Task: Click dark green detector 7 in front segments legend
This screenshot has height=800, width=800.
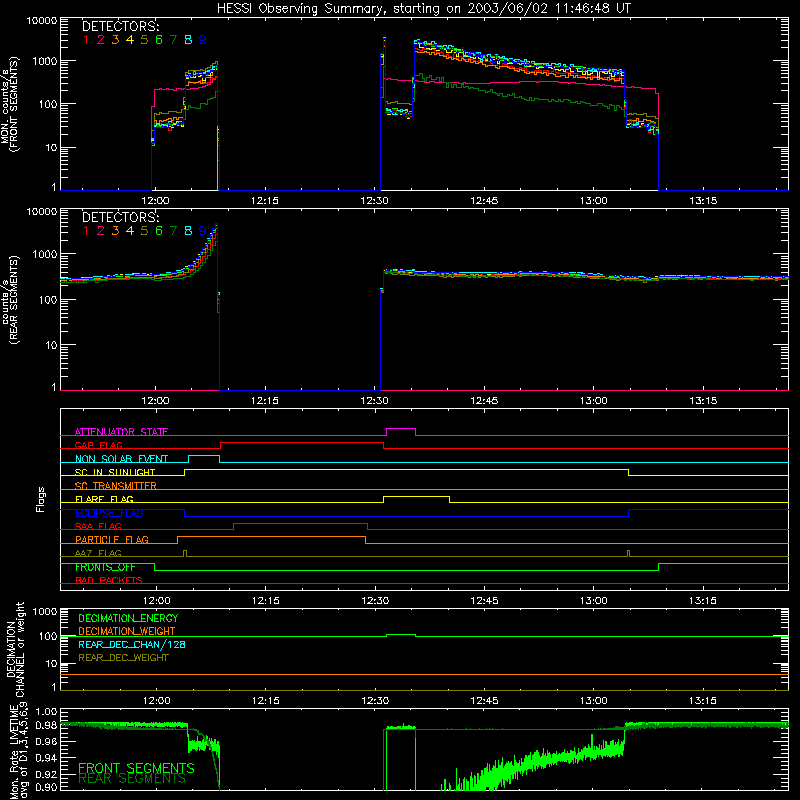Action: [173, 40]
